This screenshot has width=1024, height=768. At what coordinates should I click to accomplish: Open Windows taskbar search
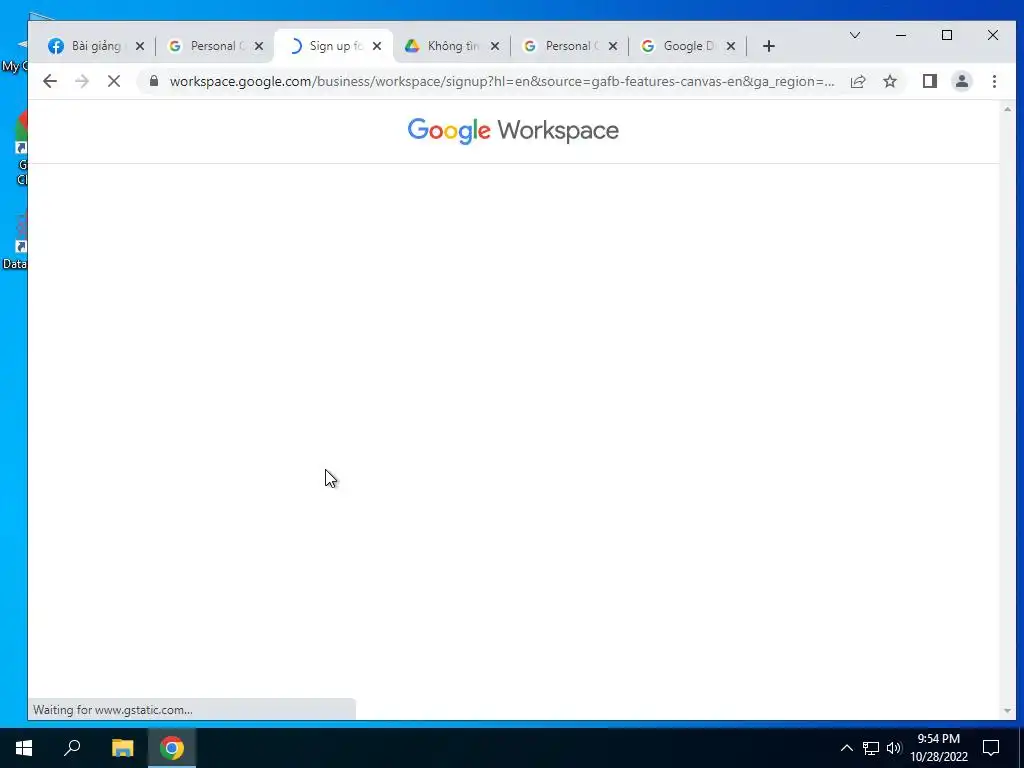72,748
